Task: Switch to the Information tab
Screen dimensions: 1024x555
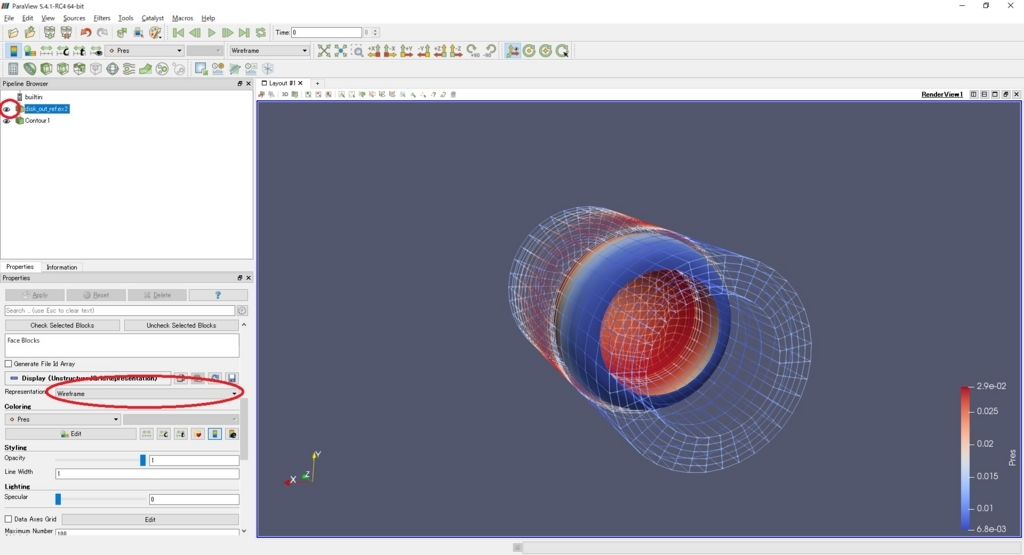Action: (x=61, y=267)
